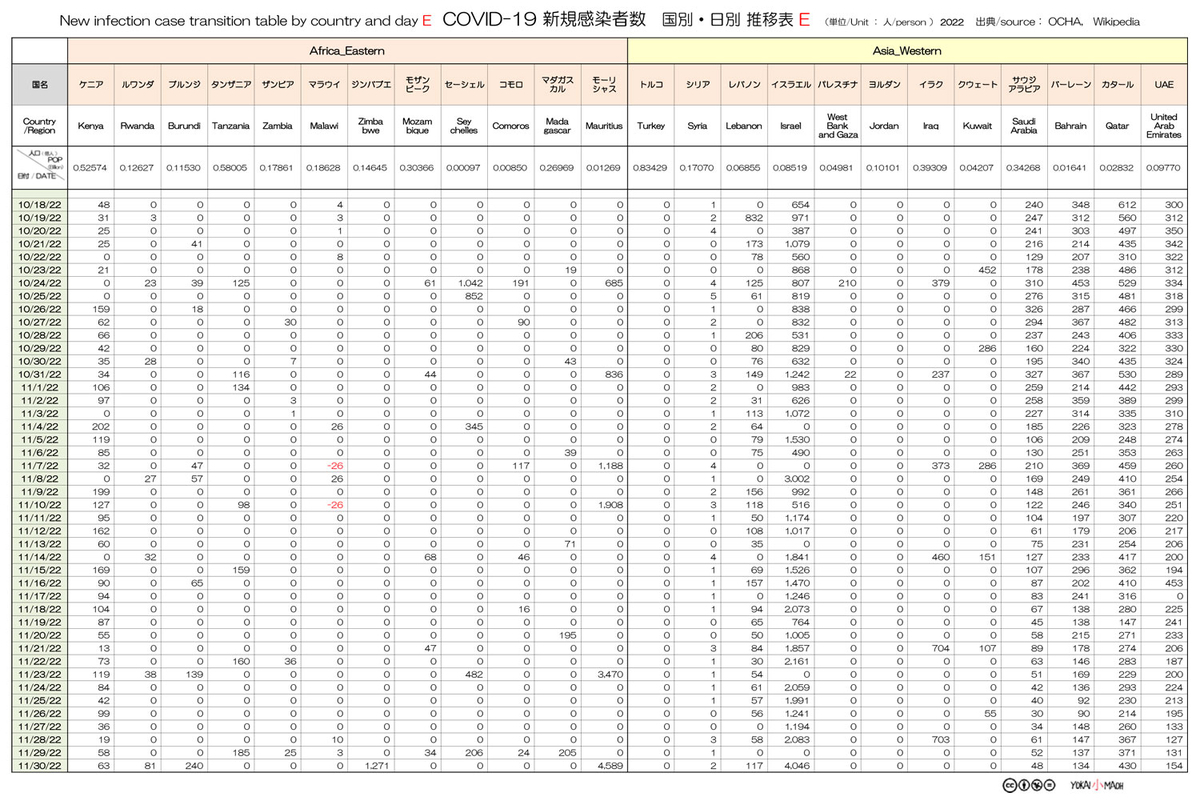Viewport: 1200px width, 801px height.
Task: Click the Zimbabwe column header
Action: click(x=371, y=127)
